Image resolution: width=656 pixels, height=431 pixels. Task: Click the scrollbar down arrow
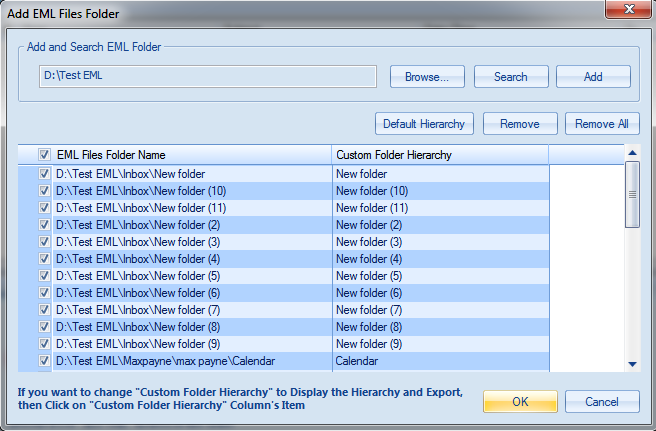(633, 364)
